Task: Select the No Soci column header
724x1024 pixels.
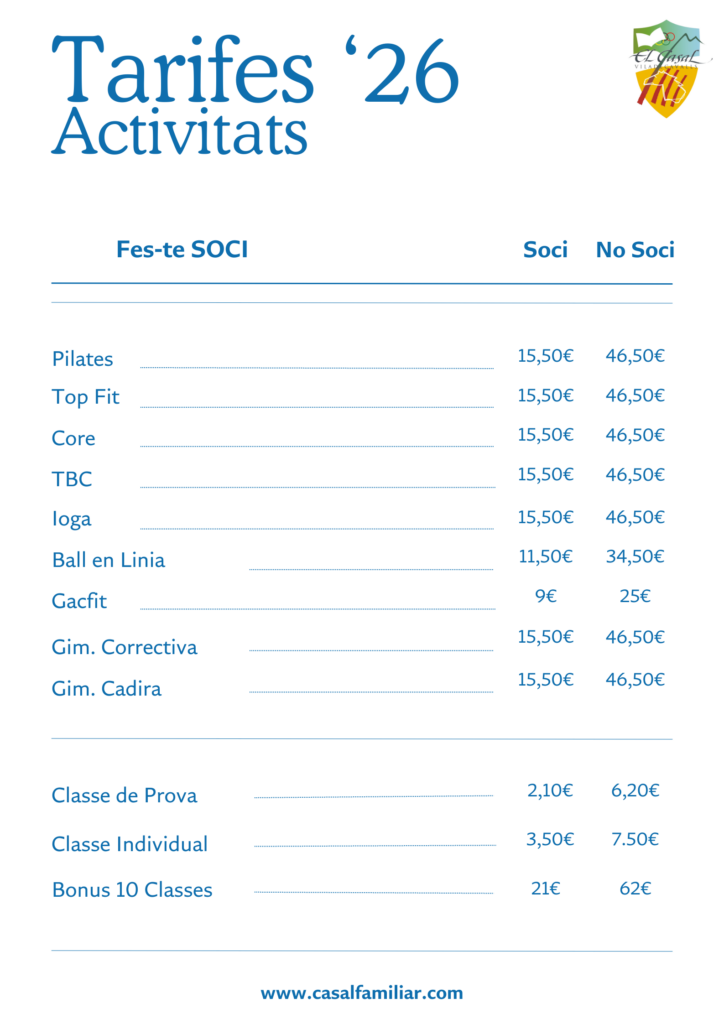Action: coord(635,250)
